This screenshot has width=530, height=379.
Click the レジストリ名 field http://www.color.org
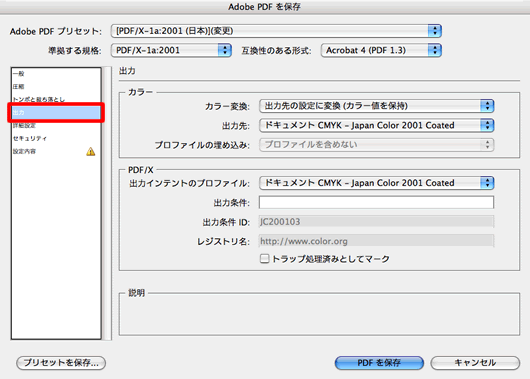376,241
